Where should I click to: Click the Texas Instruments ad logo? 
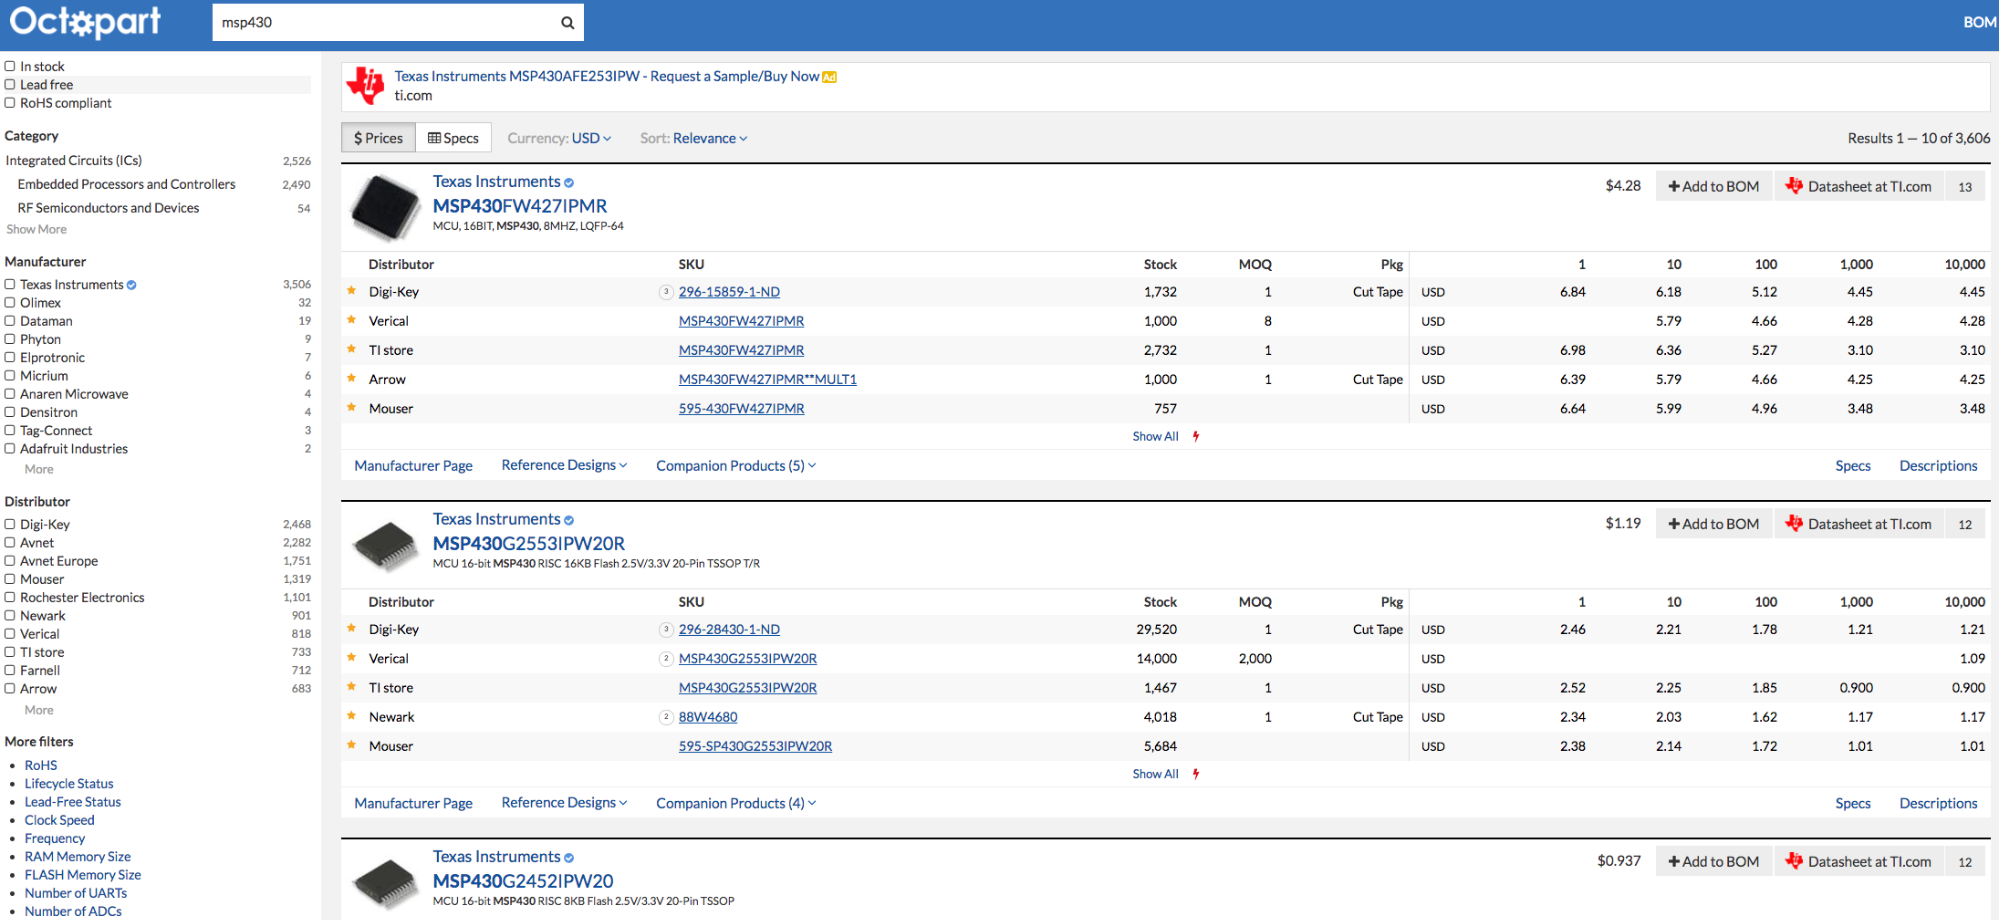coord(365,86)
